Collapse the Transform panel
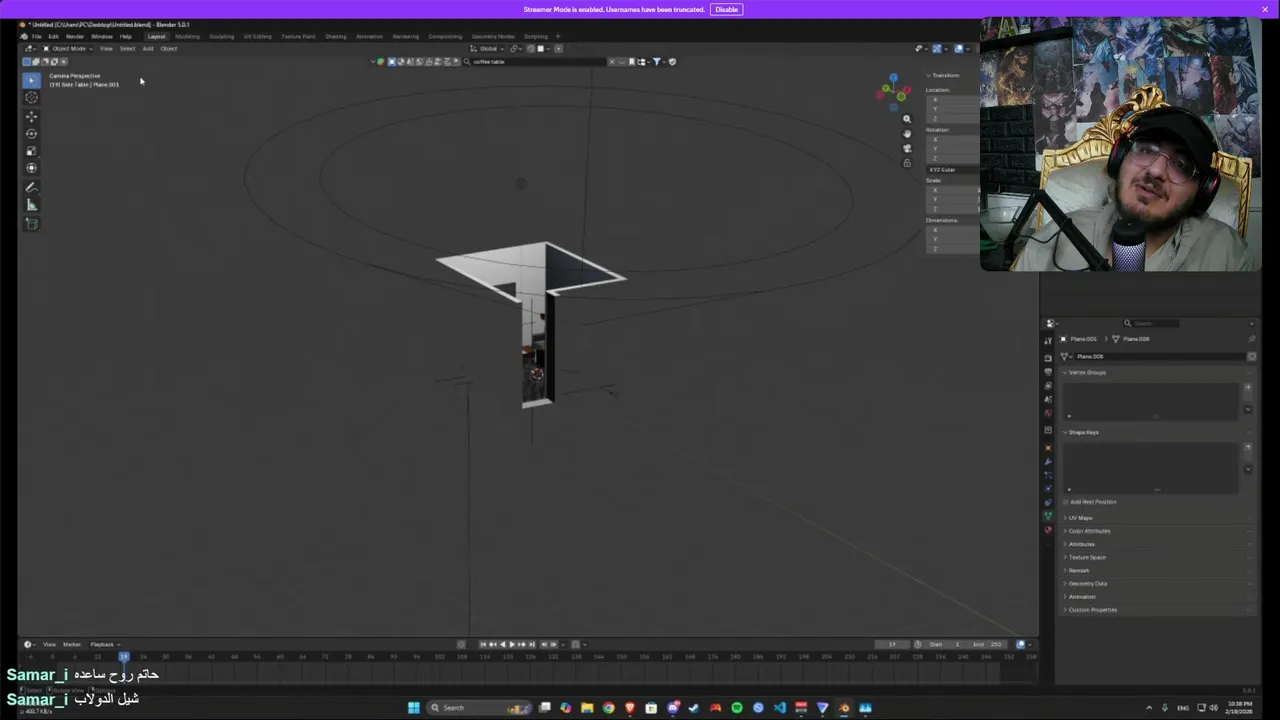The width and height of the screenshot is (1280, 720). tap(946, 75)
